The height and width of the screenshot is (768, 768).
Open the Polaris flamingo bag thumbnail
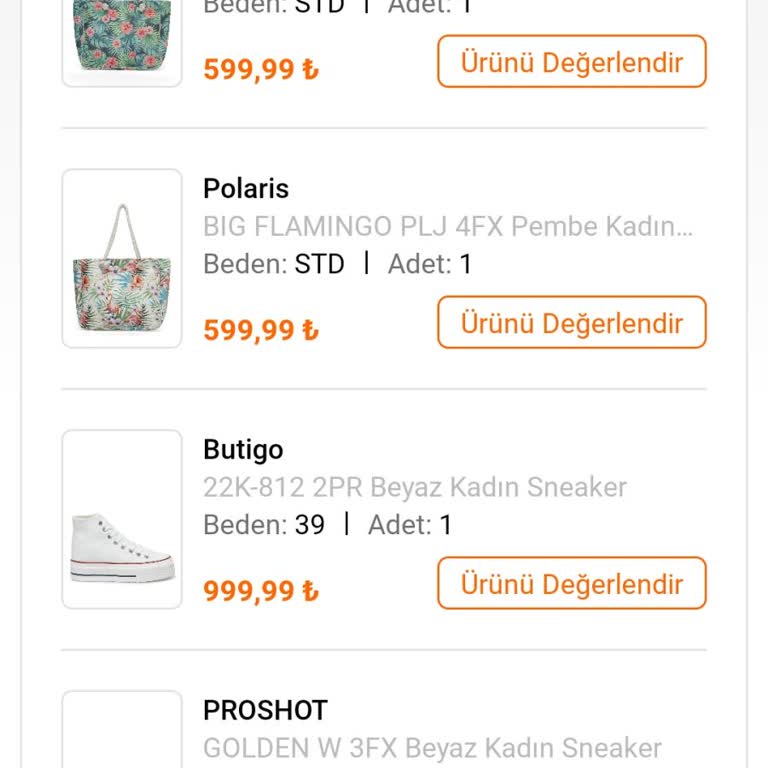pyautogui.click(x=122, y=258)
